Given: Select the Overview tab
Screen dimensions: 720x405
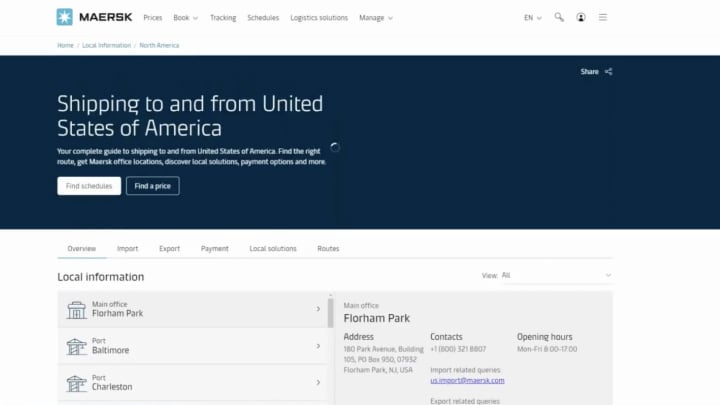Looking at the screenshot, I should [82, 248].
